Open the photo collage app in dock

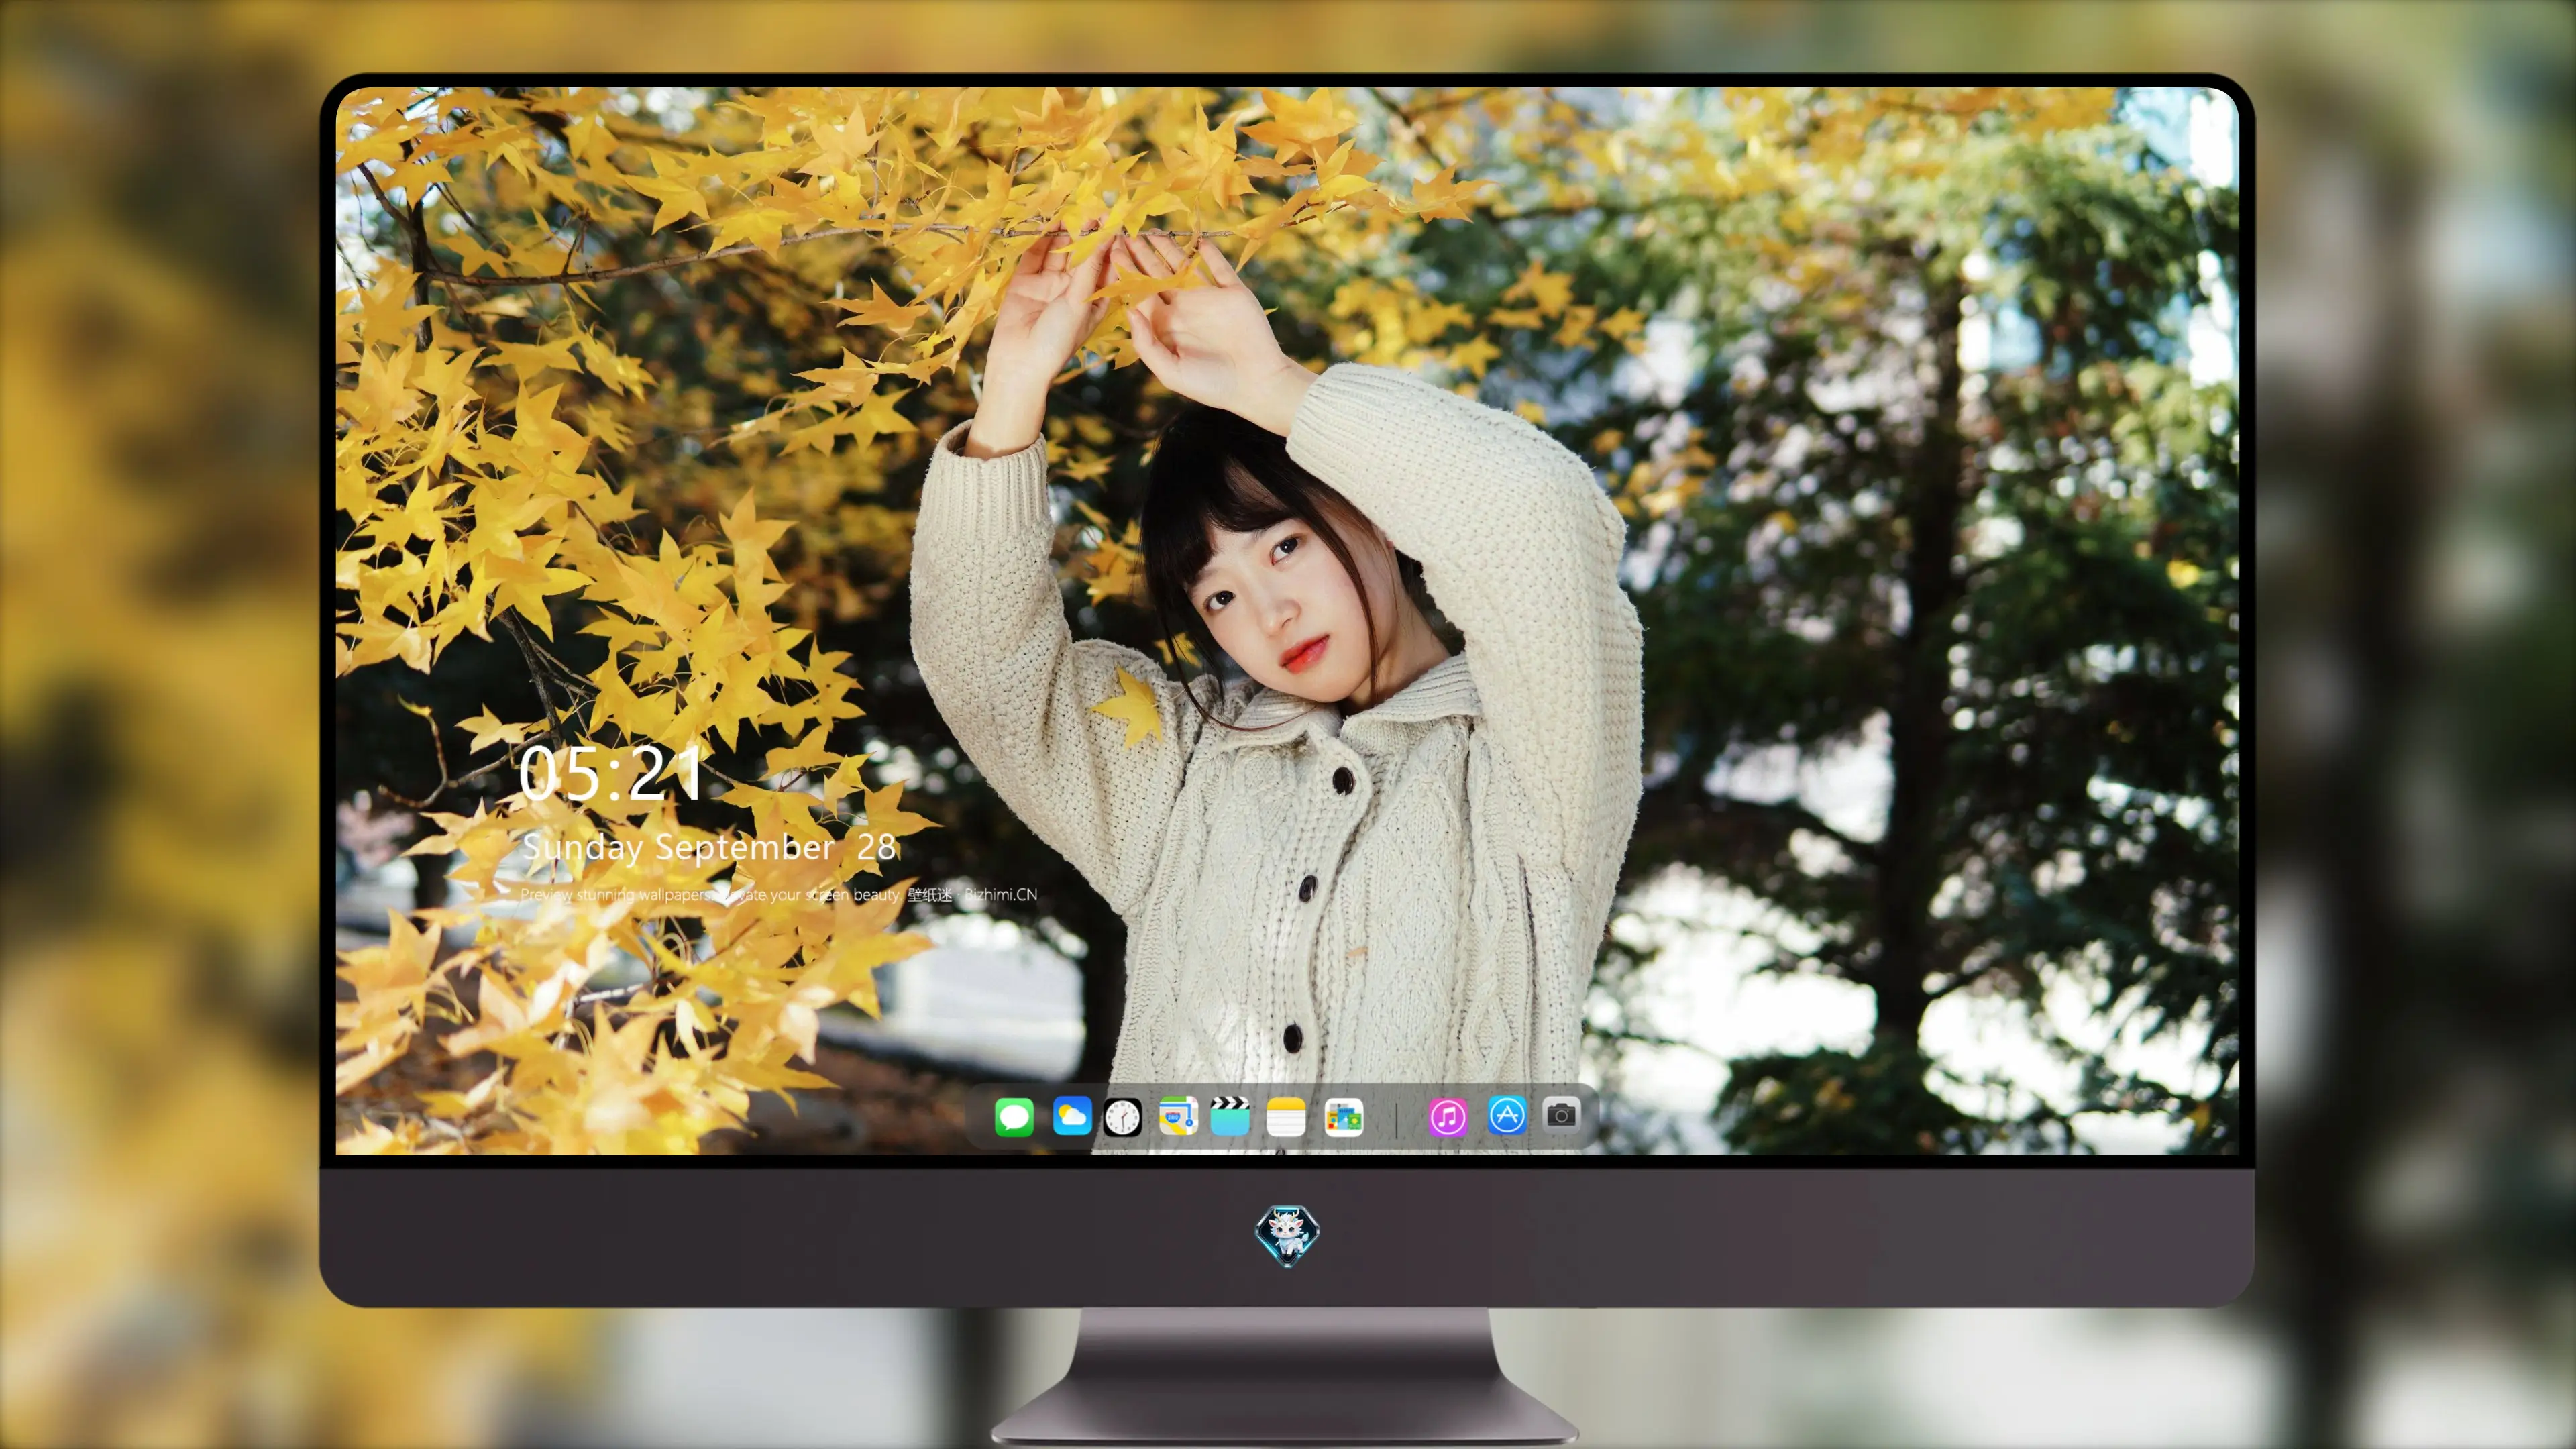tap(1343, 1117)
